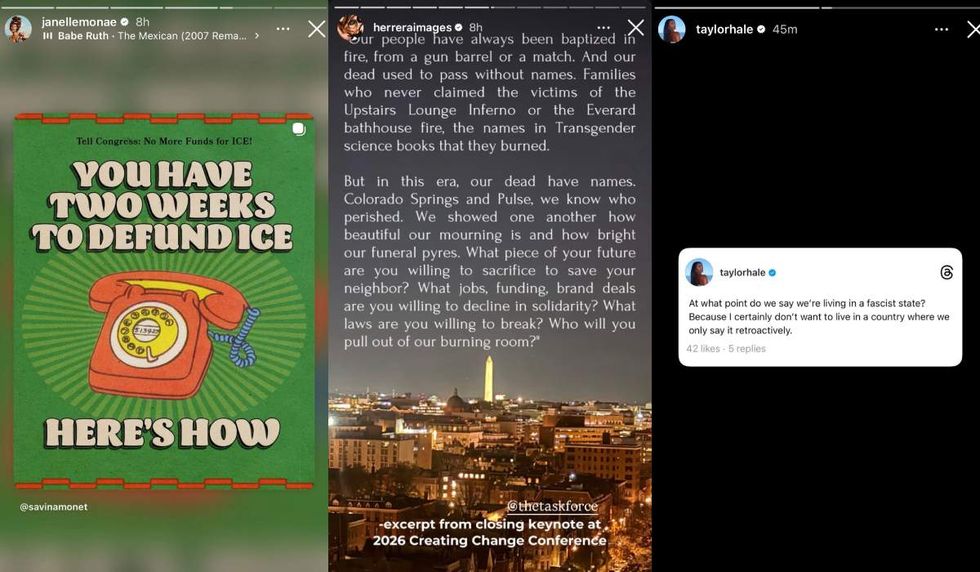
Task: Click the janellemonae username
Action: click(79, 22)
